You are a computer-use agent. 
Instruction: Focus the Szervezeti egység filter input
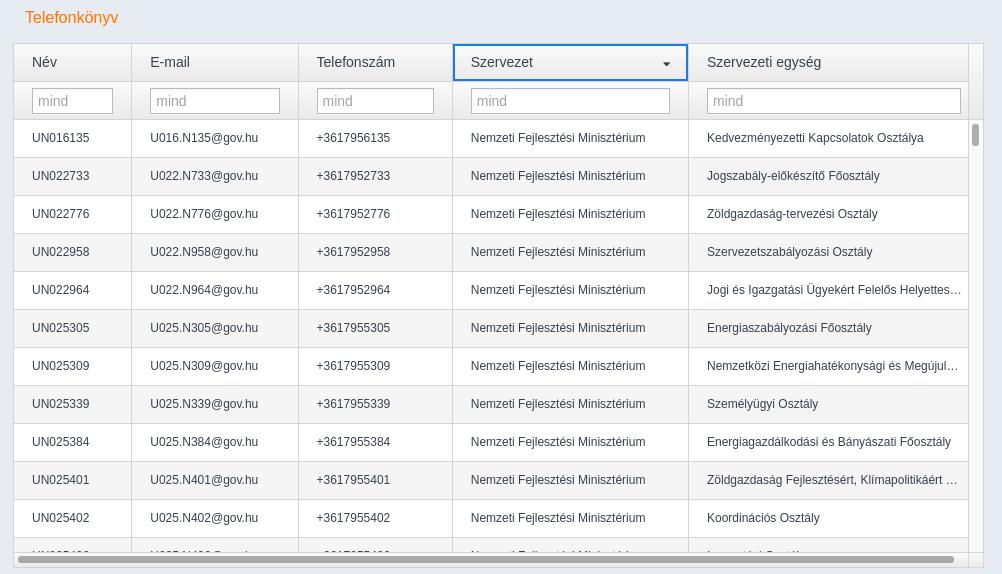pos(833,101)
